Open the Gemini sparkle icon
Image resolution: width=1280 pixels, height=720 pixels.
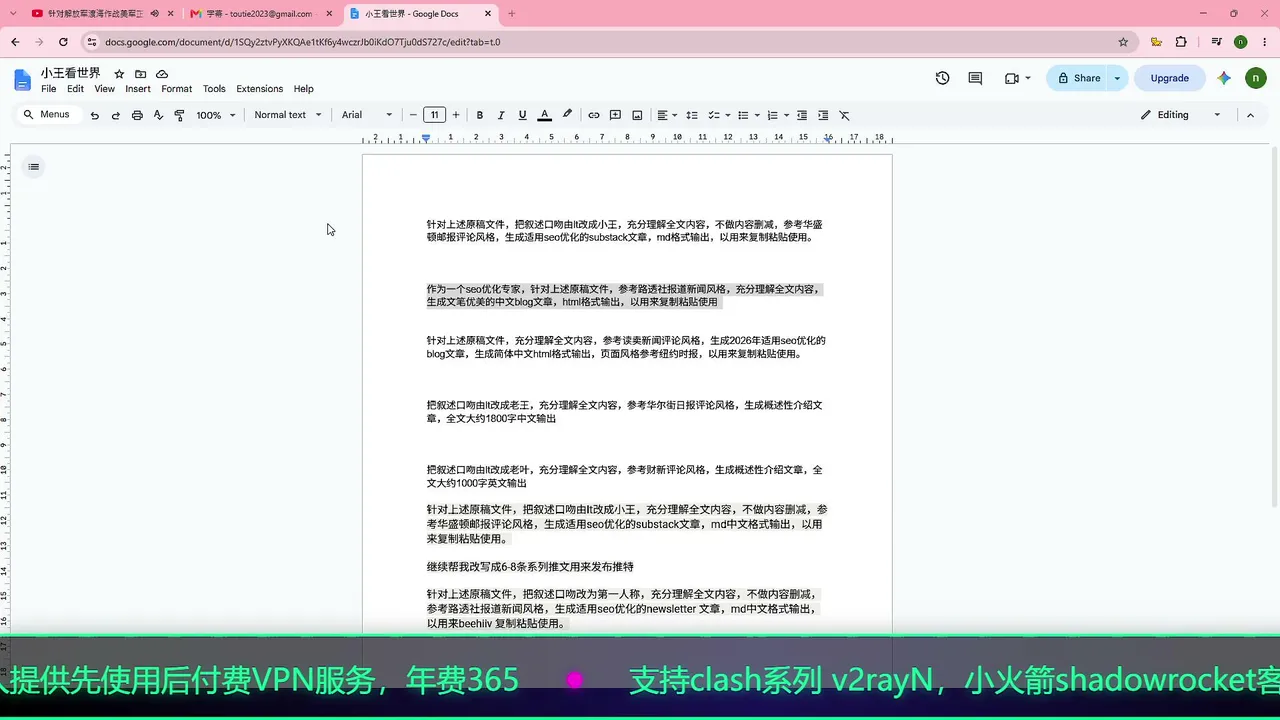1224,78
